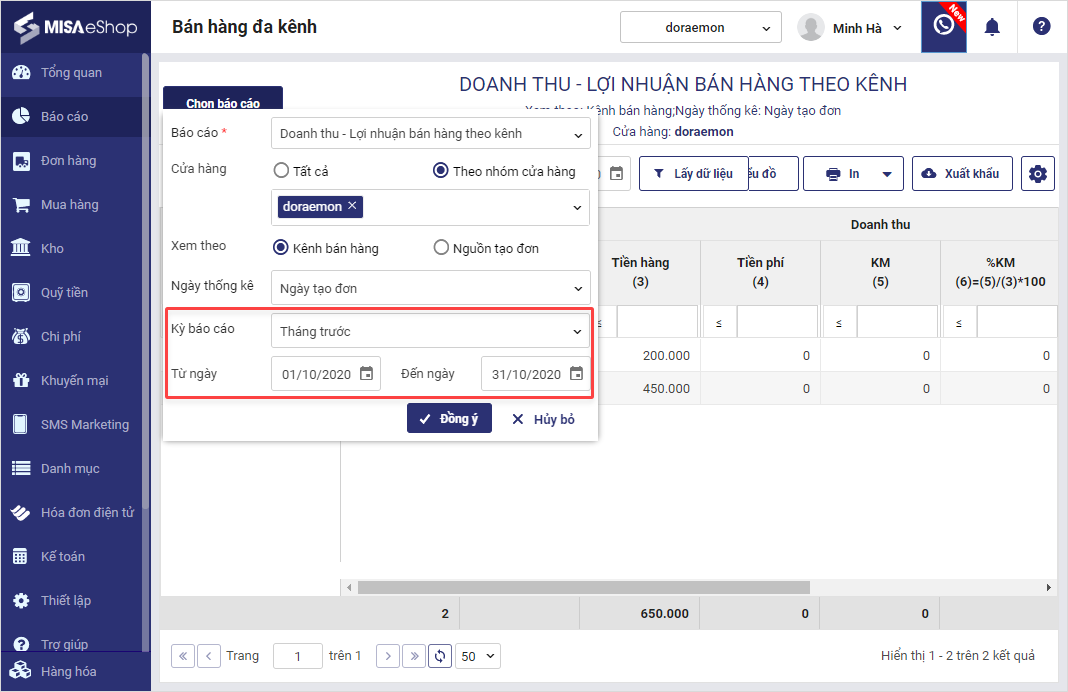Open the Từ ngày calendar picker icon
Viewport: 1068px width, 692px height.
366,373
